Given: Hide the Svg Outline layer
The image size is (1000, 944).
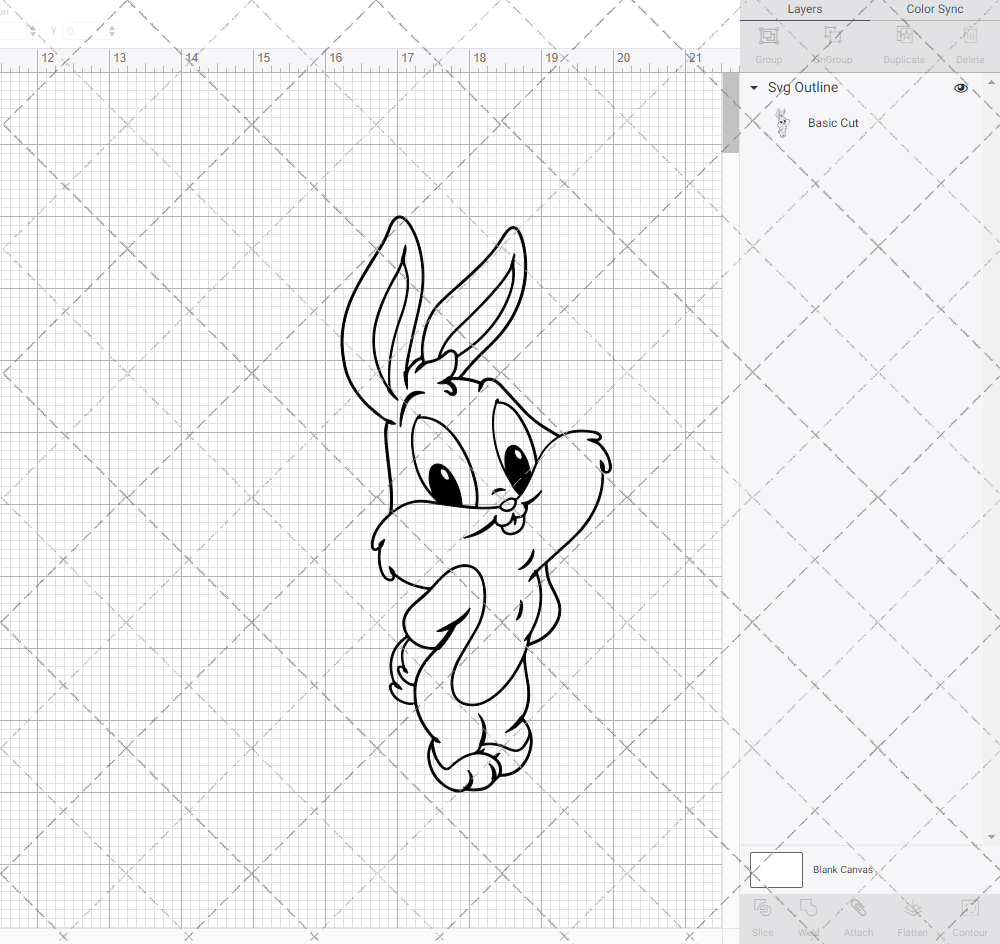Looking at the screenshot, I should pyautogui.click(x=960, y=88).
